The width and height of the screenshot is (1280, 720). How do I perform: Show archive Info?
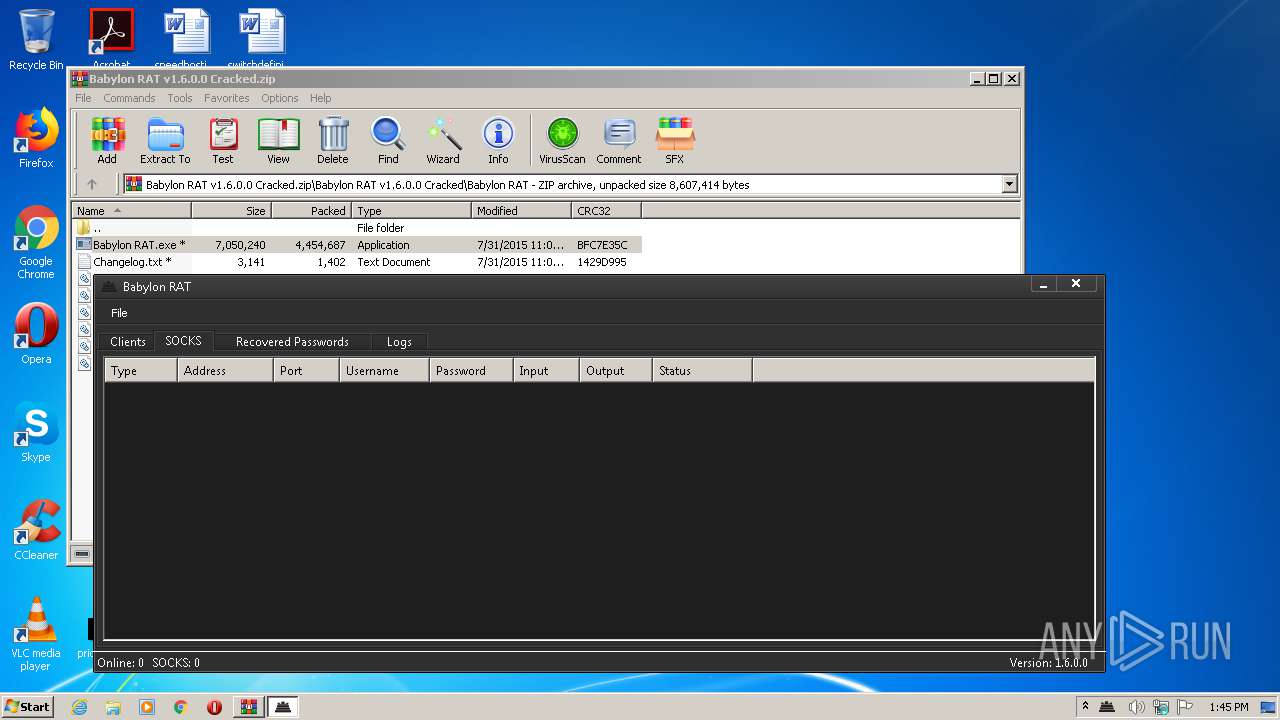pos(498,140)
